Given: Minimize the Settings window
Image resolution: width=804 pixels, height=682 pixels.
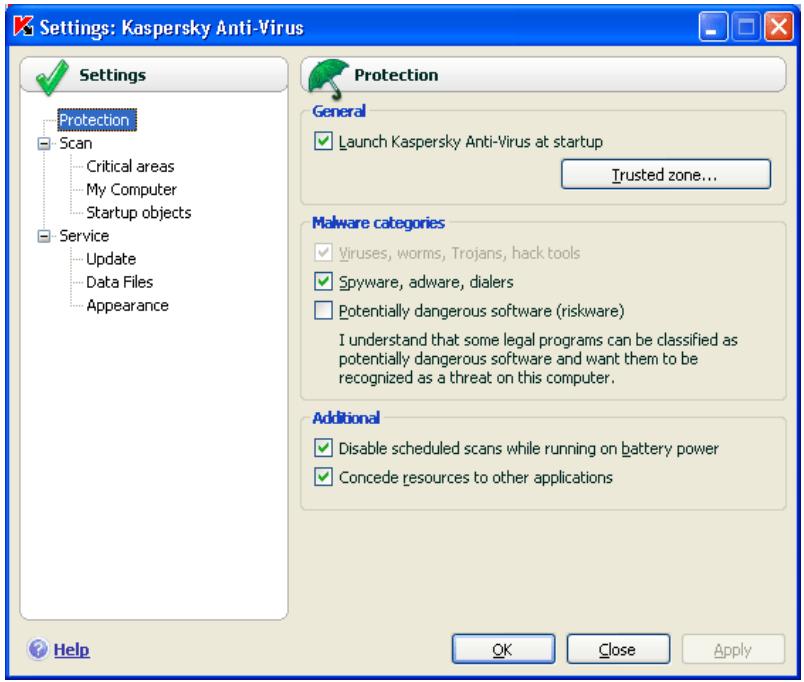Looking at the screenshot, I should 712,27.
